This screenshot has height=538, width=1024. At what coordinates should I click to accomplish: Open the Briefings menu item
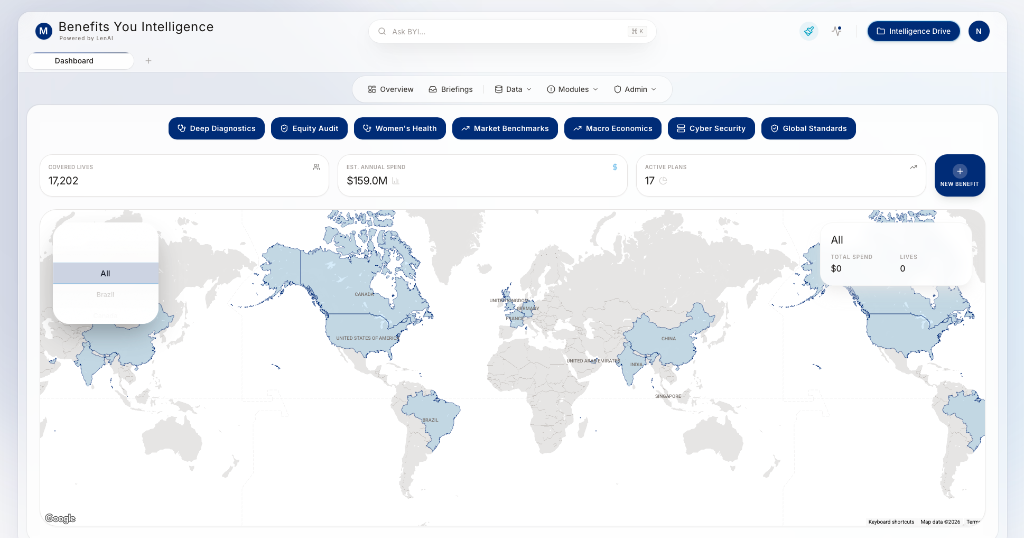450,89
